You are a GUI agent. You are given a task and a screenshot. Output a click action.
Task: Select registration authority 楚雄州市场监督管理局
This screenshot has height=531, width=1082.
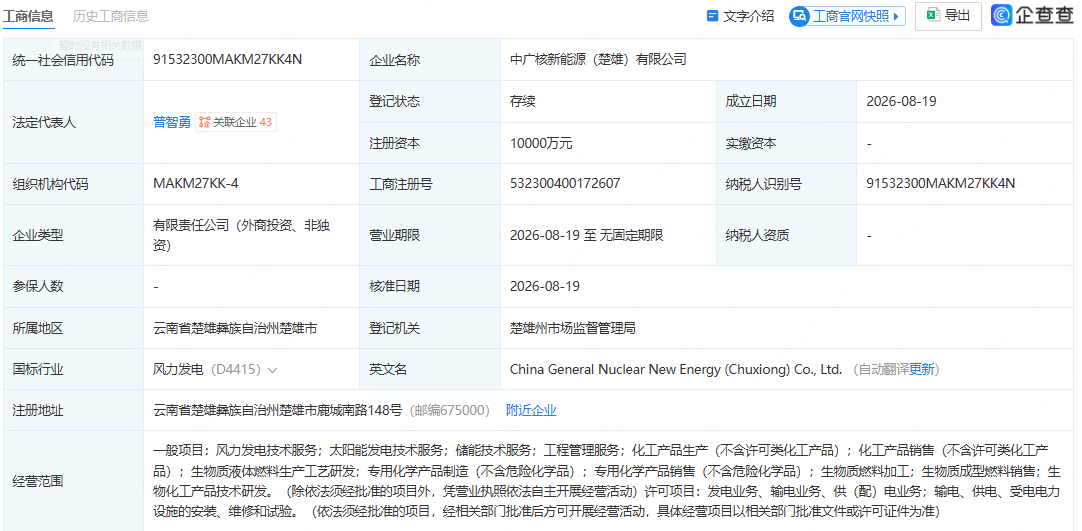tap(573, 328)
